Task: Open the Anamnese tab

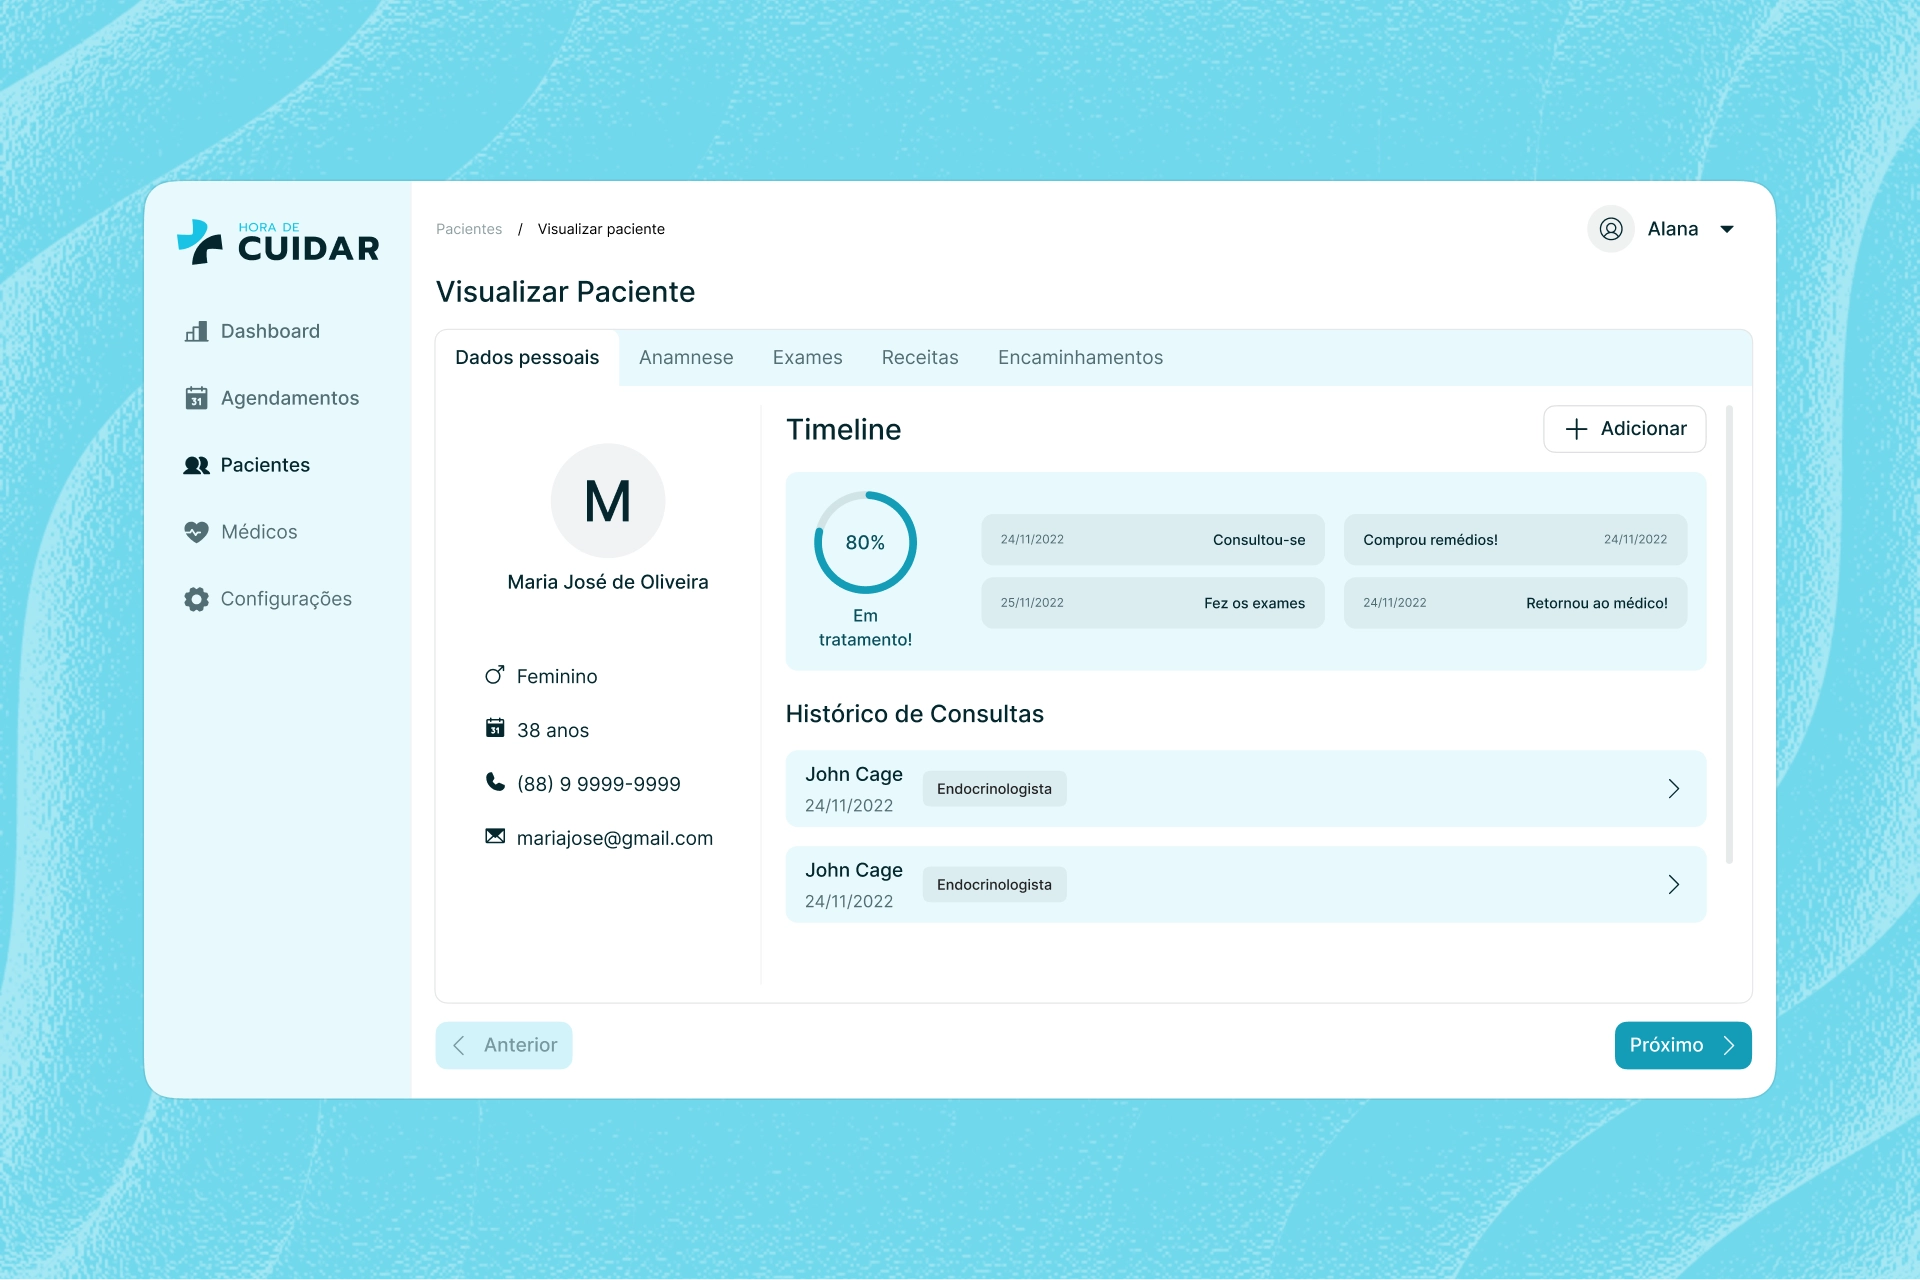Action: click(x=686, y=358)
